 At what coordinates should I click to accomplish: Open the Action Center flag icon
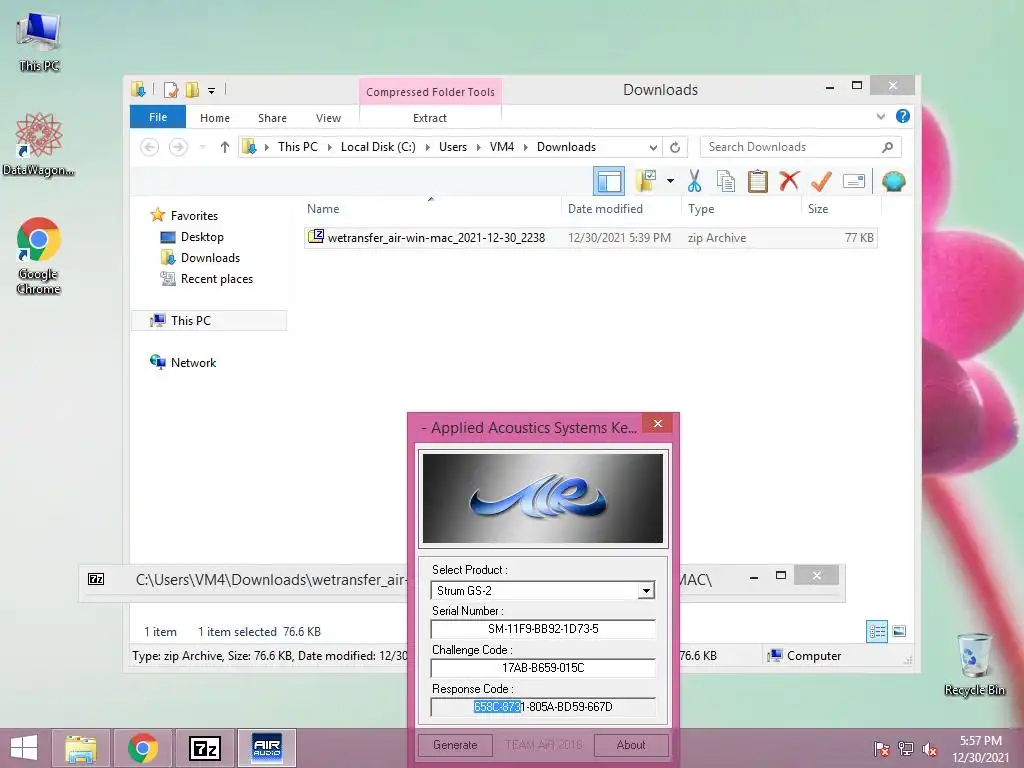pyautogui.click(x=882, y=749)
